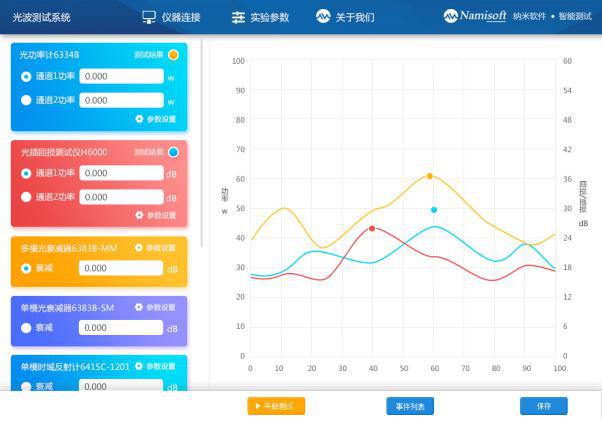Click the 光功率计6334B card title

(50, 55)
